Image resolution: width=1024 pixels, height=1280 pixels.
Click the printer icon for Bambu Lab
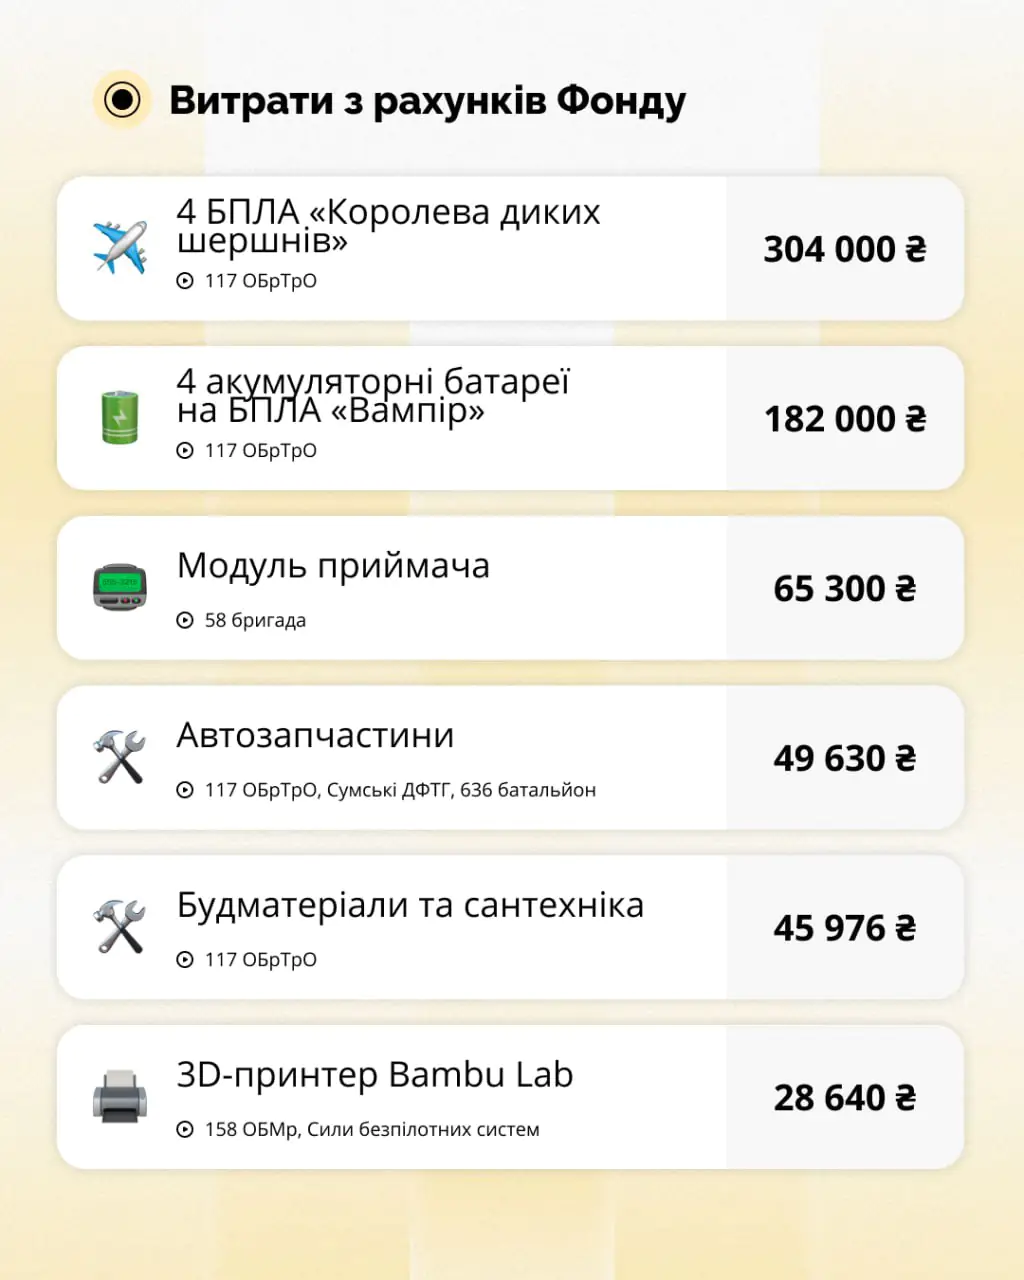(120, 1097)
